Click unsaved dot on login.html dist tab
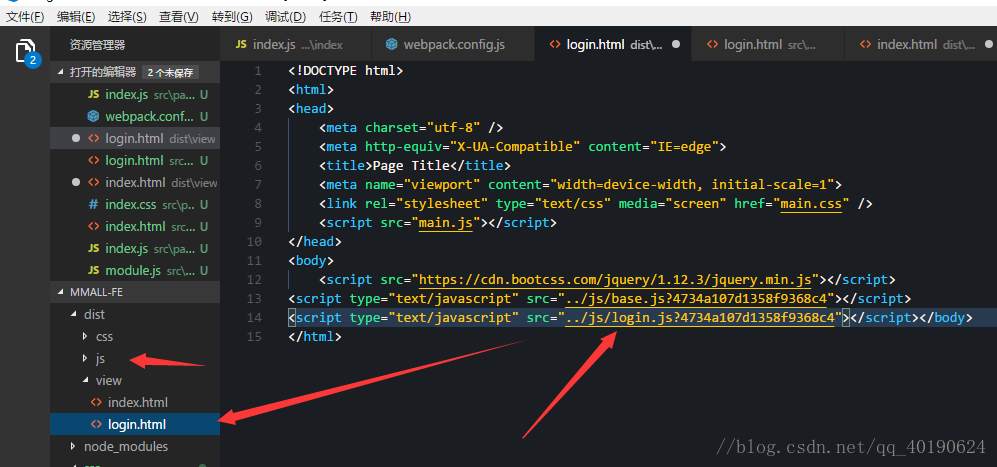This screenshot has height=467, width=997. (676, 45)
